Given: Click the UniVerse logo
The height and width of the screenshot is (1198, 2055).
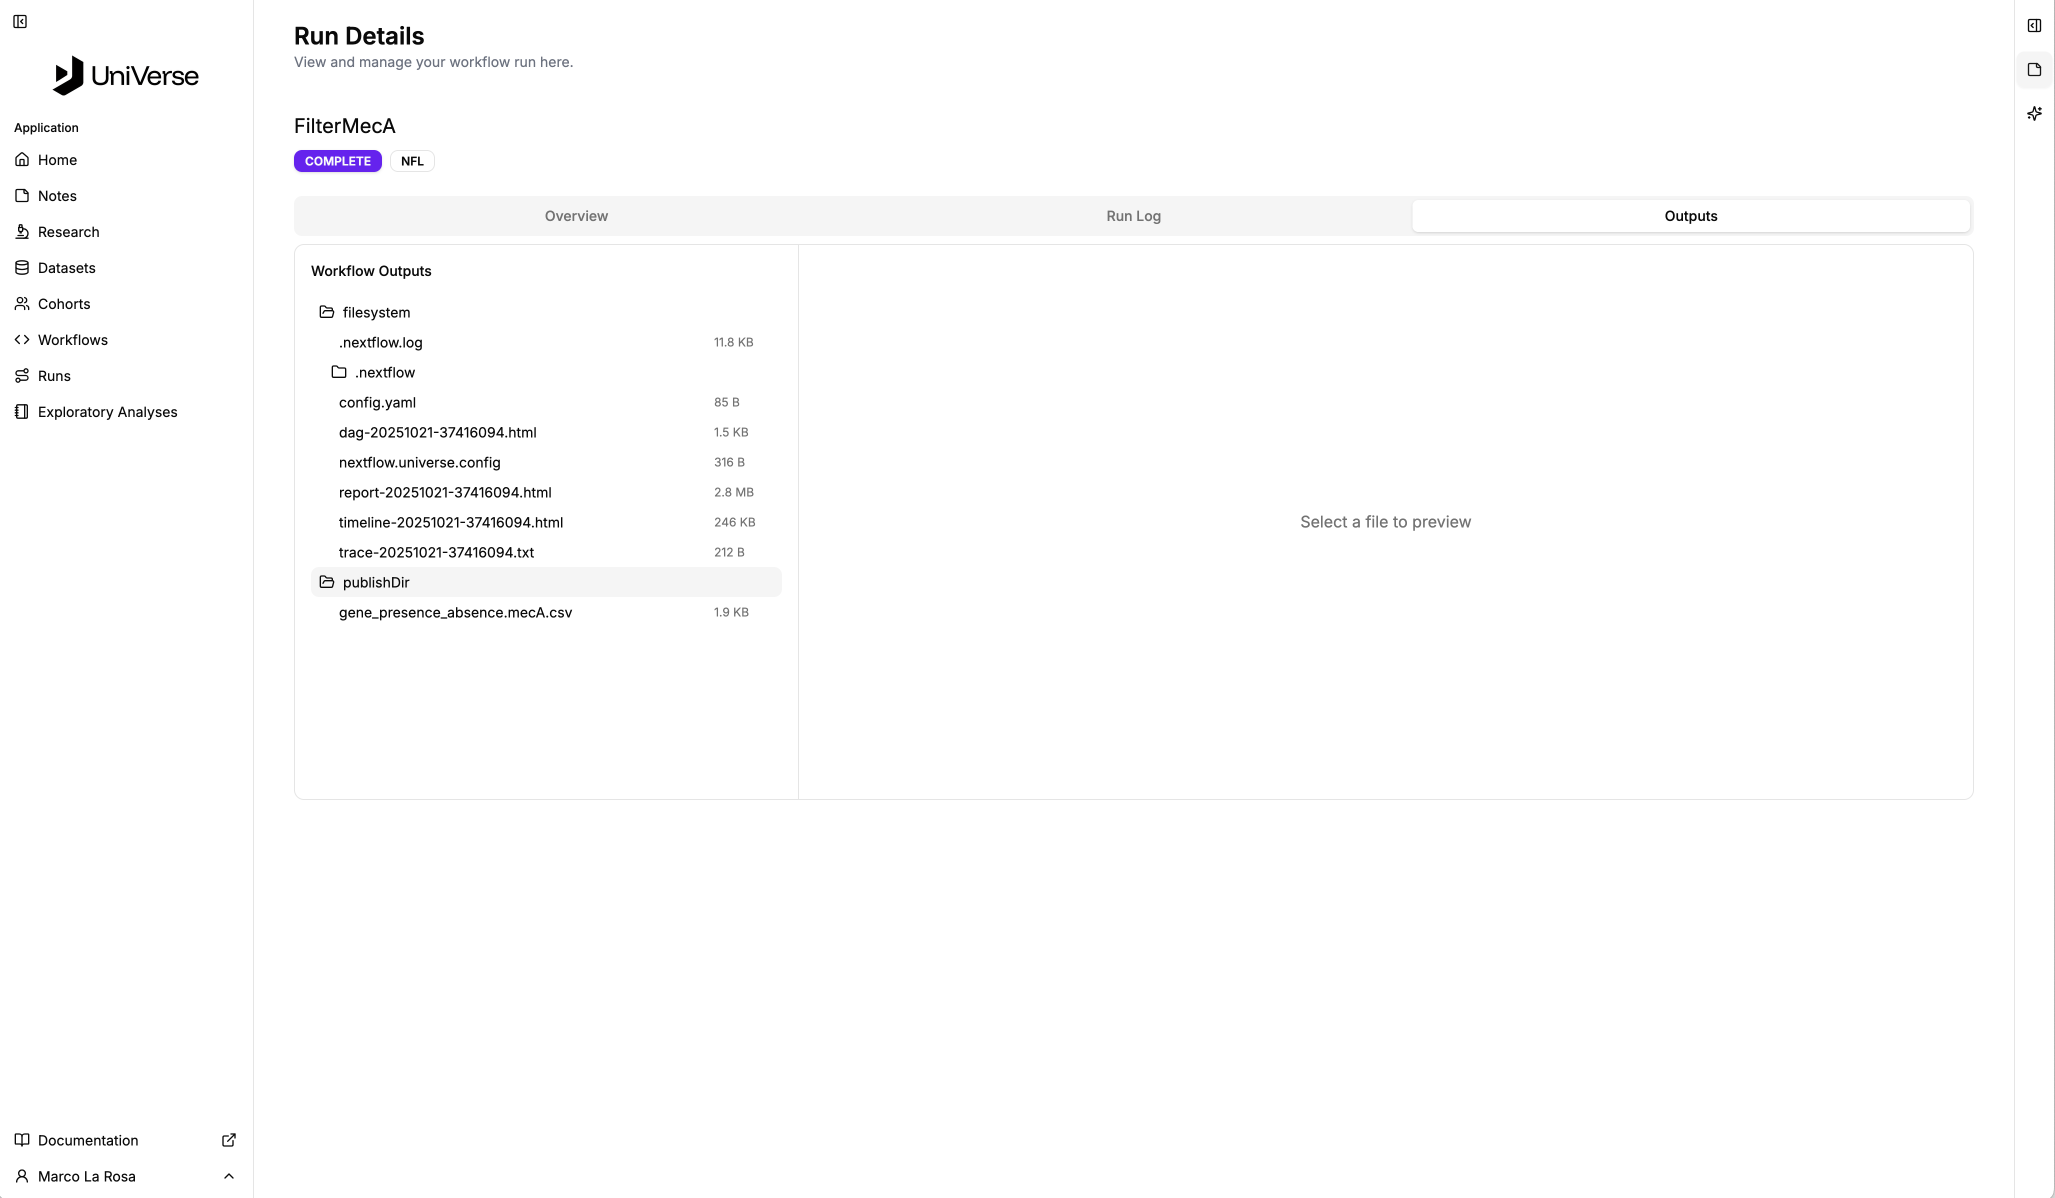Looking at the screenshot, I should (x=126, y=76).
